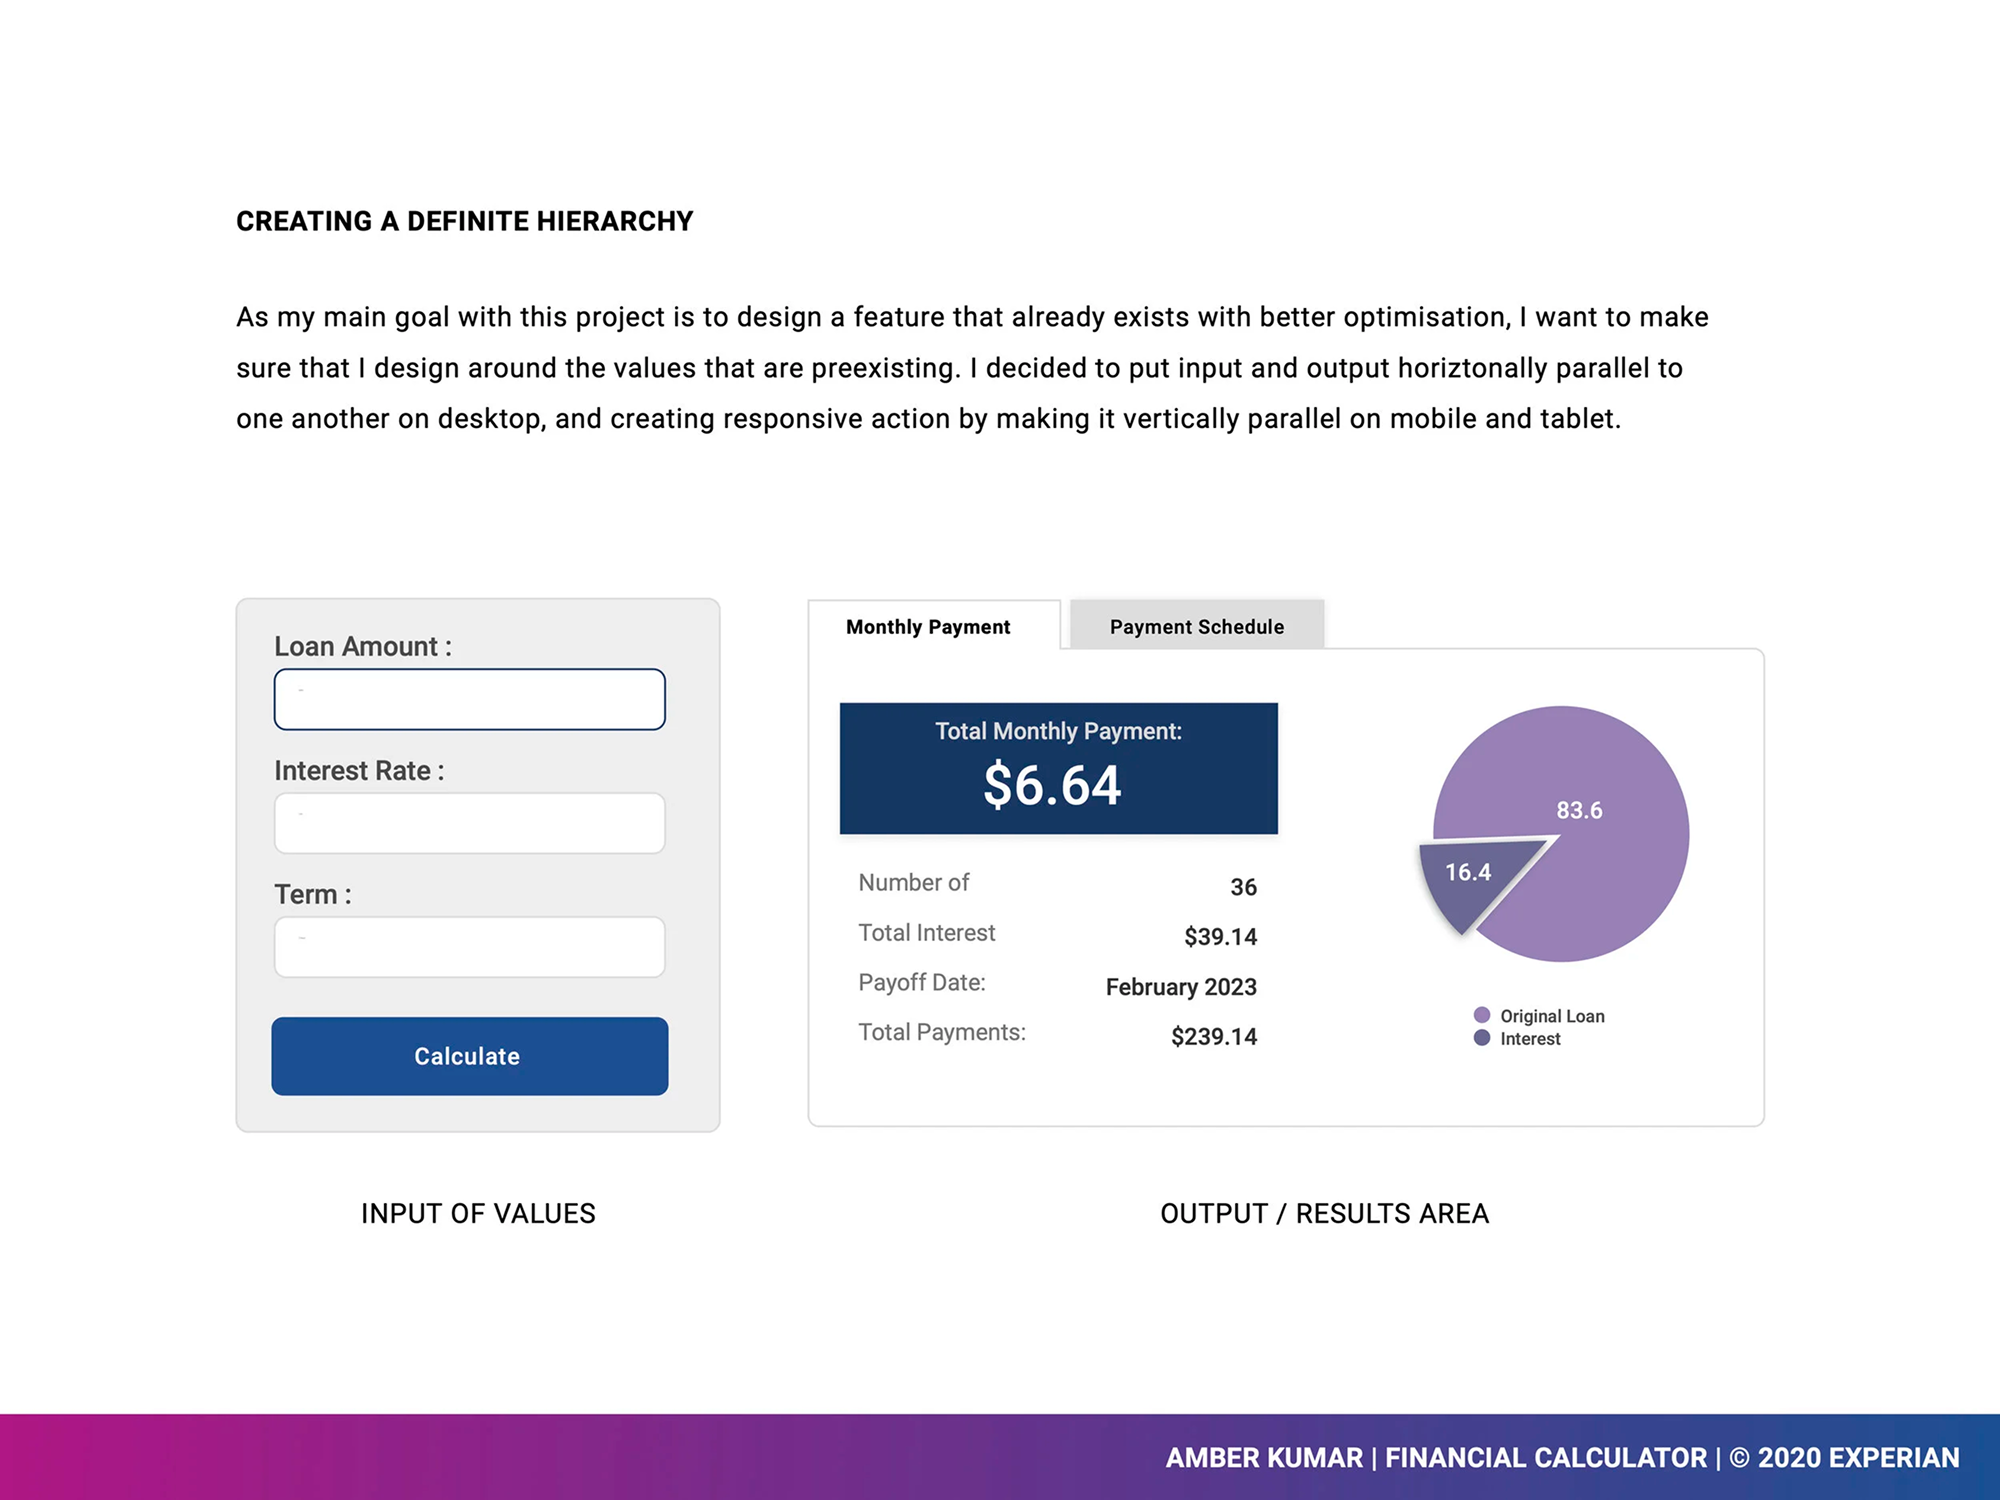Click the Loan Amount input field

click(x=469, y=699)
